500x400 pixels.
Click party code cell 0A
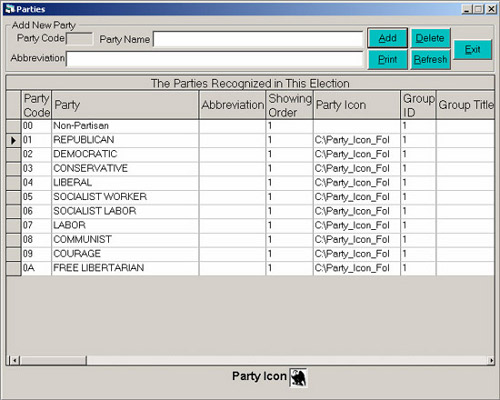(36, 268)
